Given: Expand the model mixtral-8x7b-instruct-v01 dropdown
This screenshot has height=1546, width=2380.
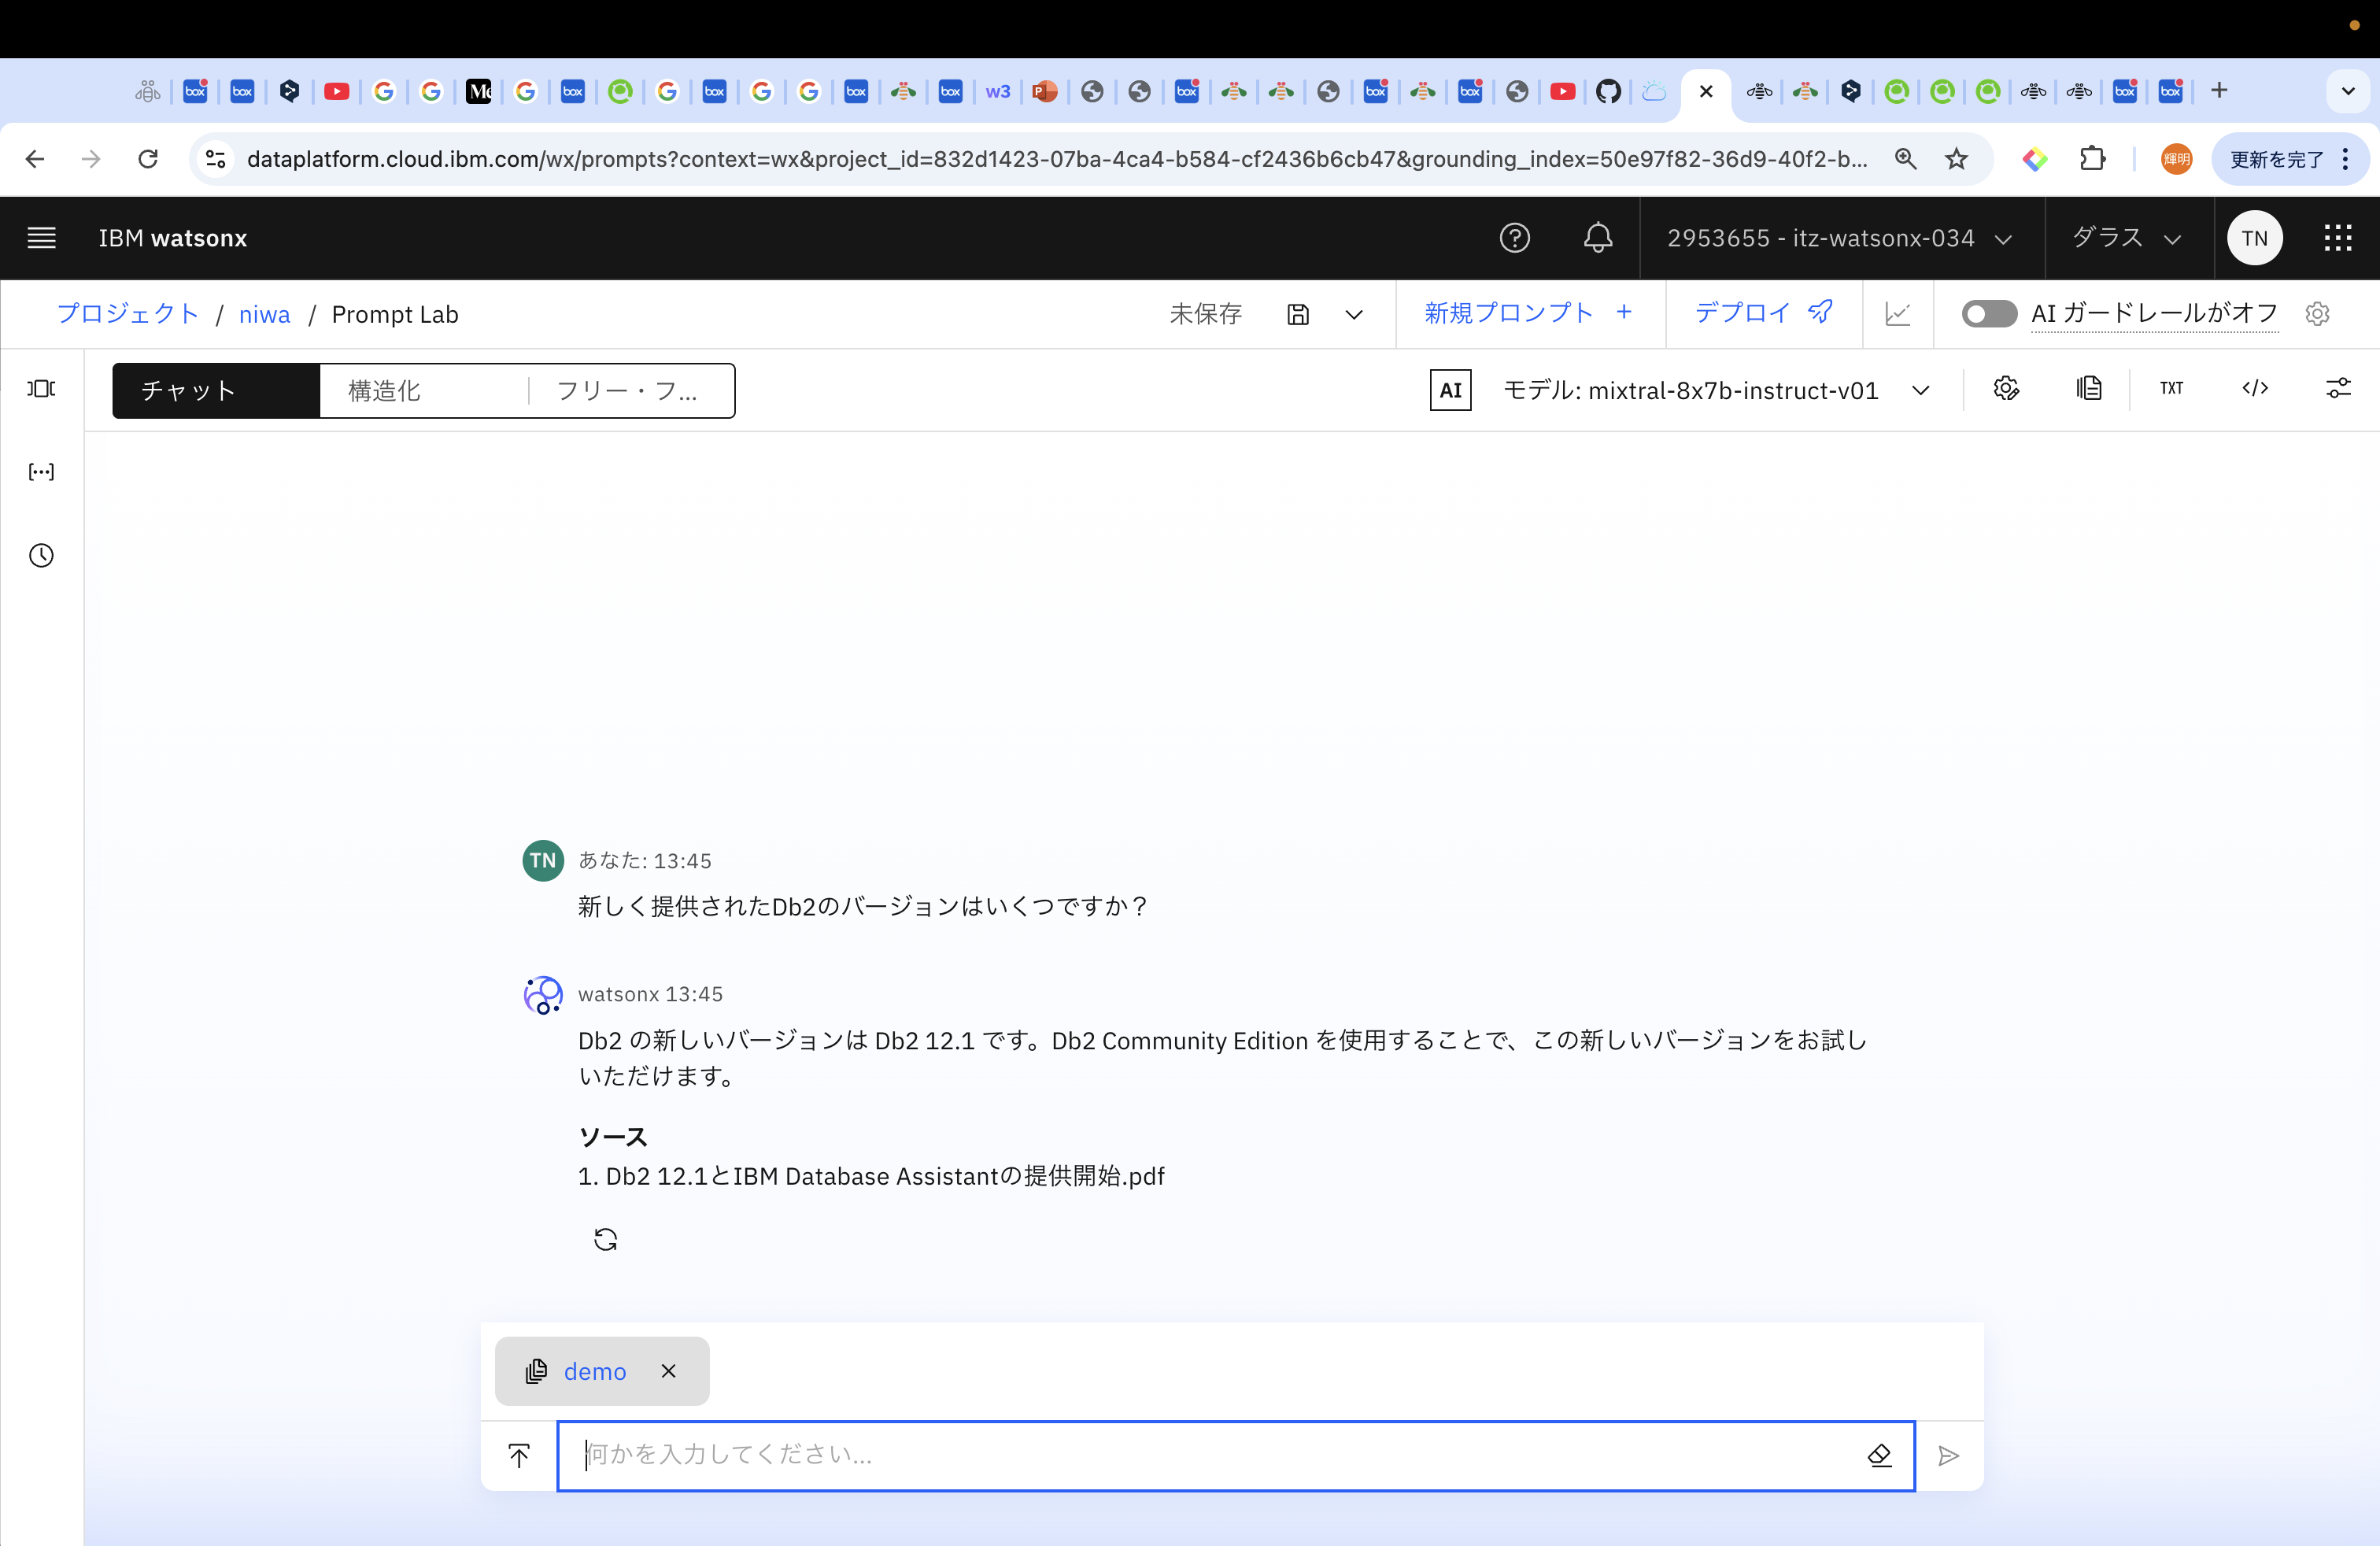Looking at the screenshot, I should [1920, 390].
